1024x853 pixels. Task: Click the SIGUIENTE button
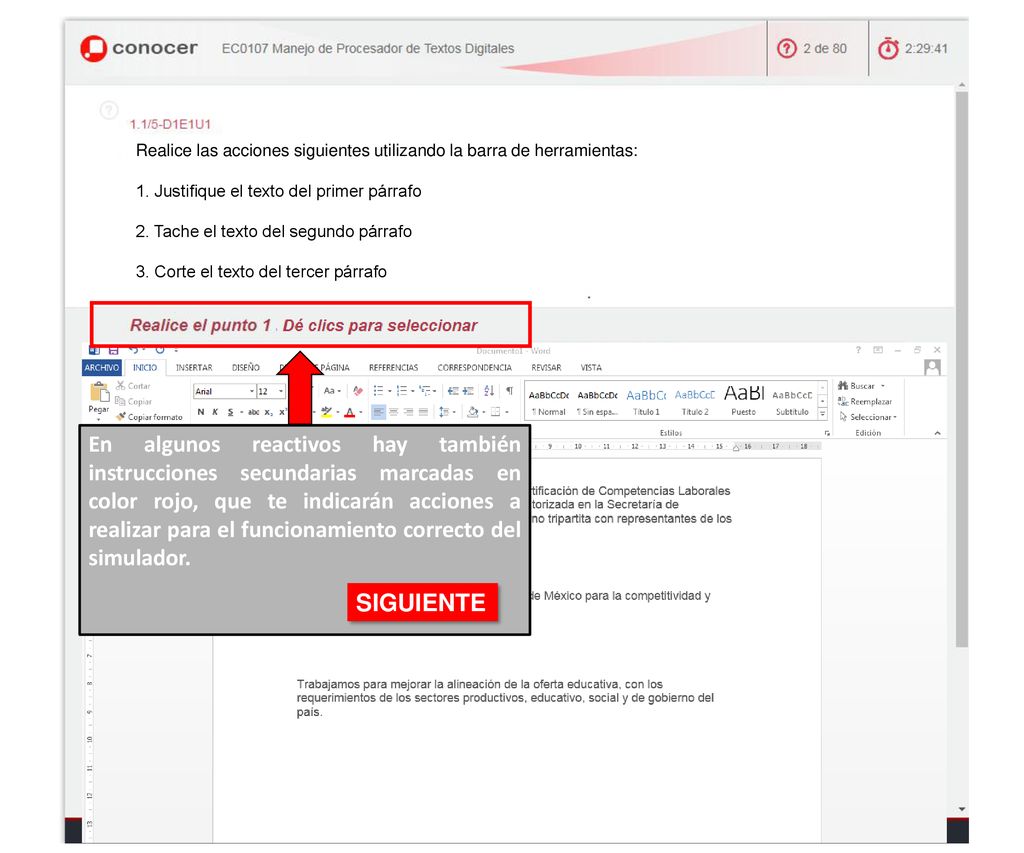point(421,602)
